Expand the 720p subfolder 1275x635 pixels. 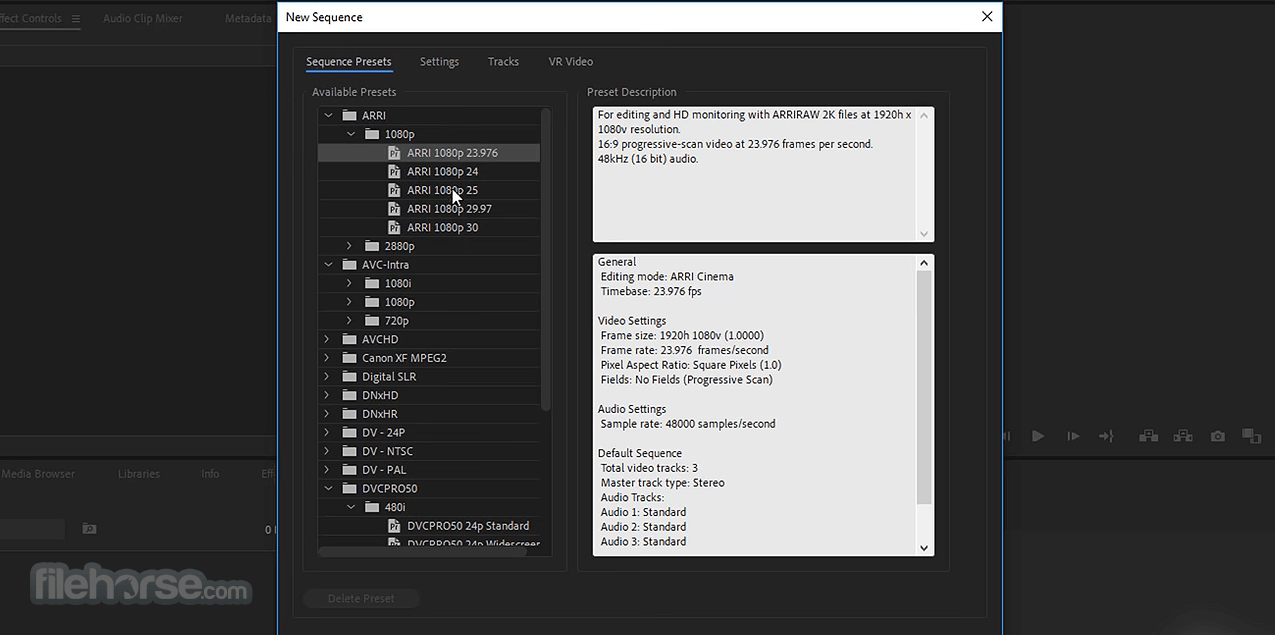pyautogui.click(x=350, y=321)
